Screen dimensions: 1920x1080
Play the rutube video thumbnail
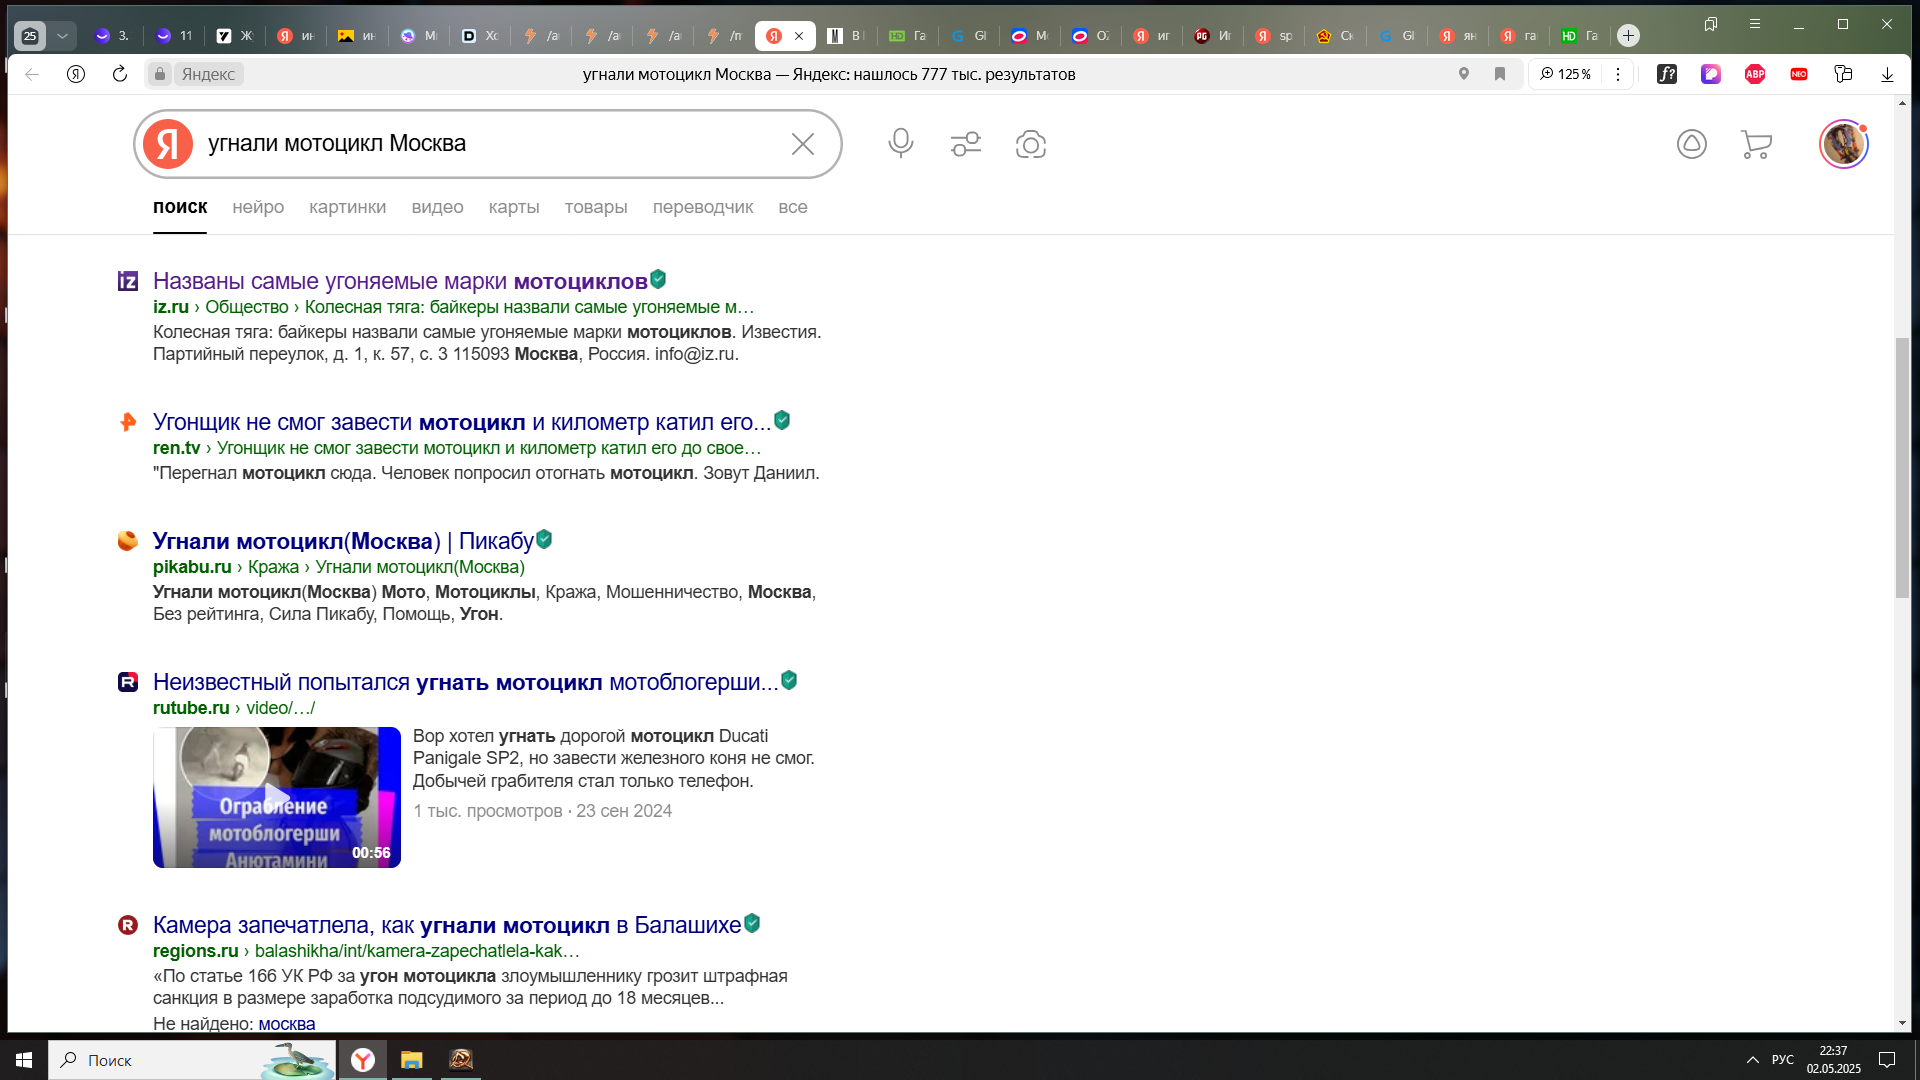(277, 797)
